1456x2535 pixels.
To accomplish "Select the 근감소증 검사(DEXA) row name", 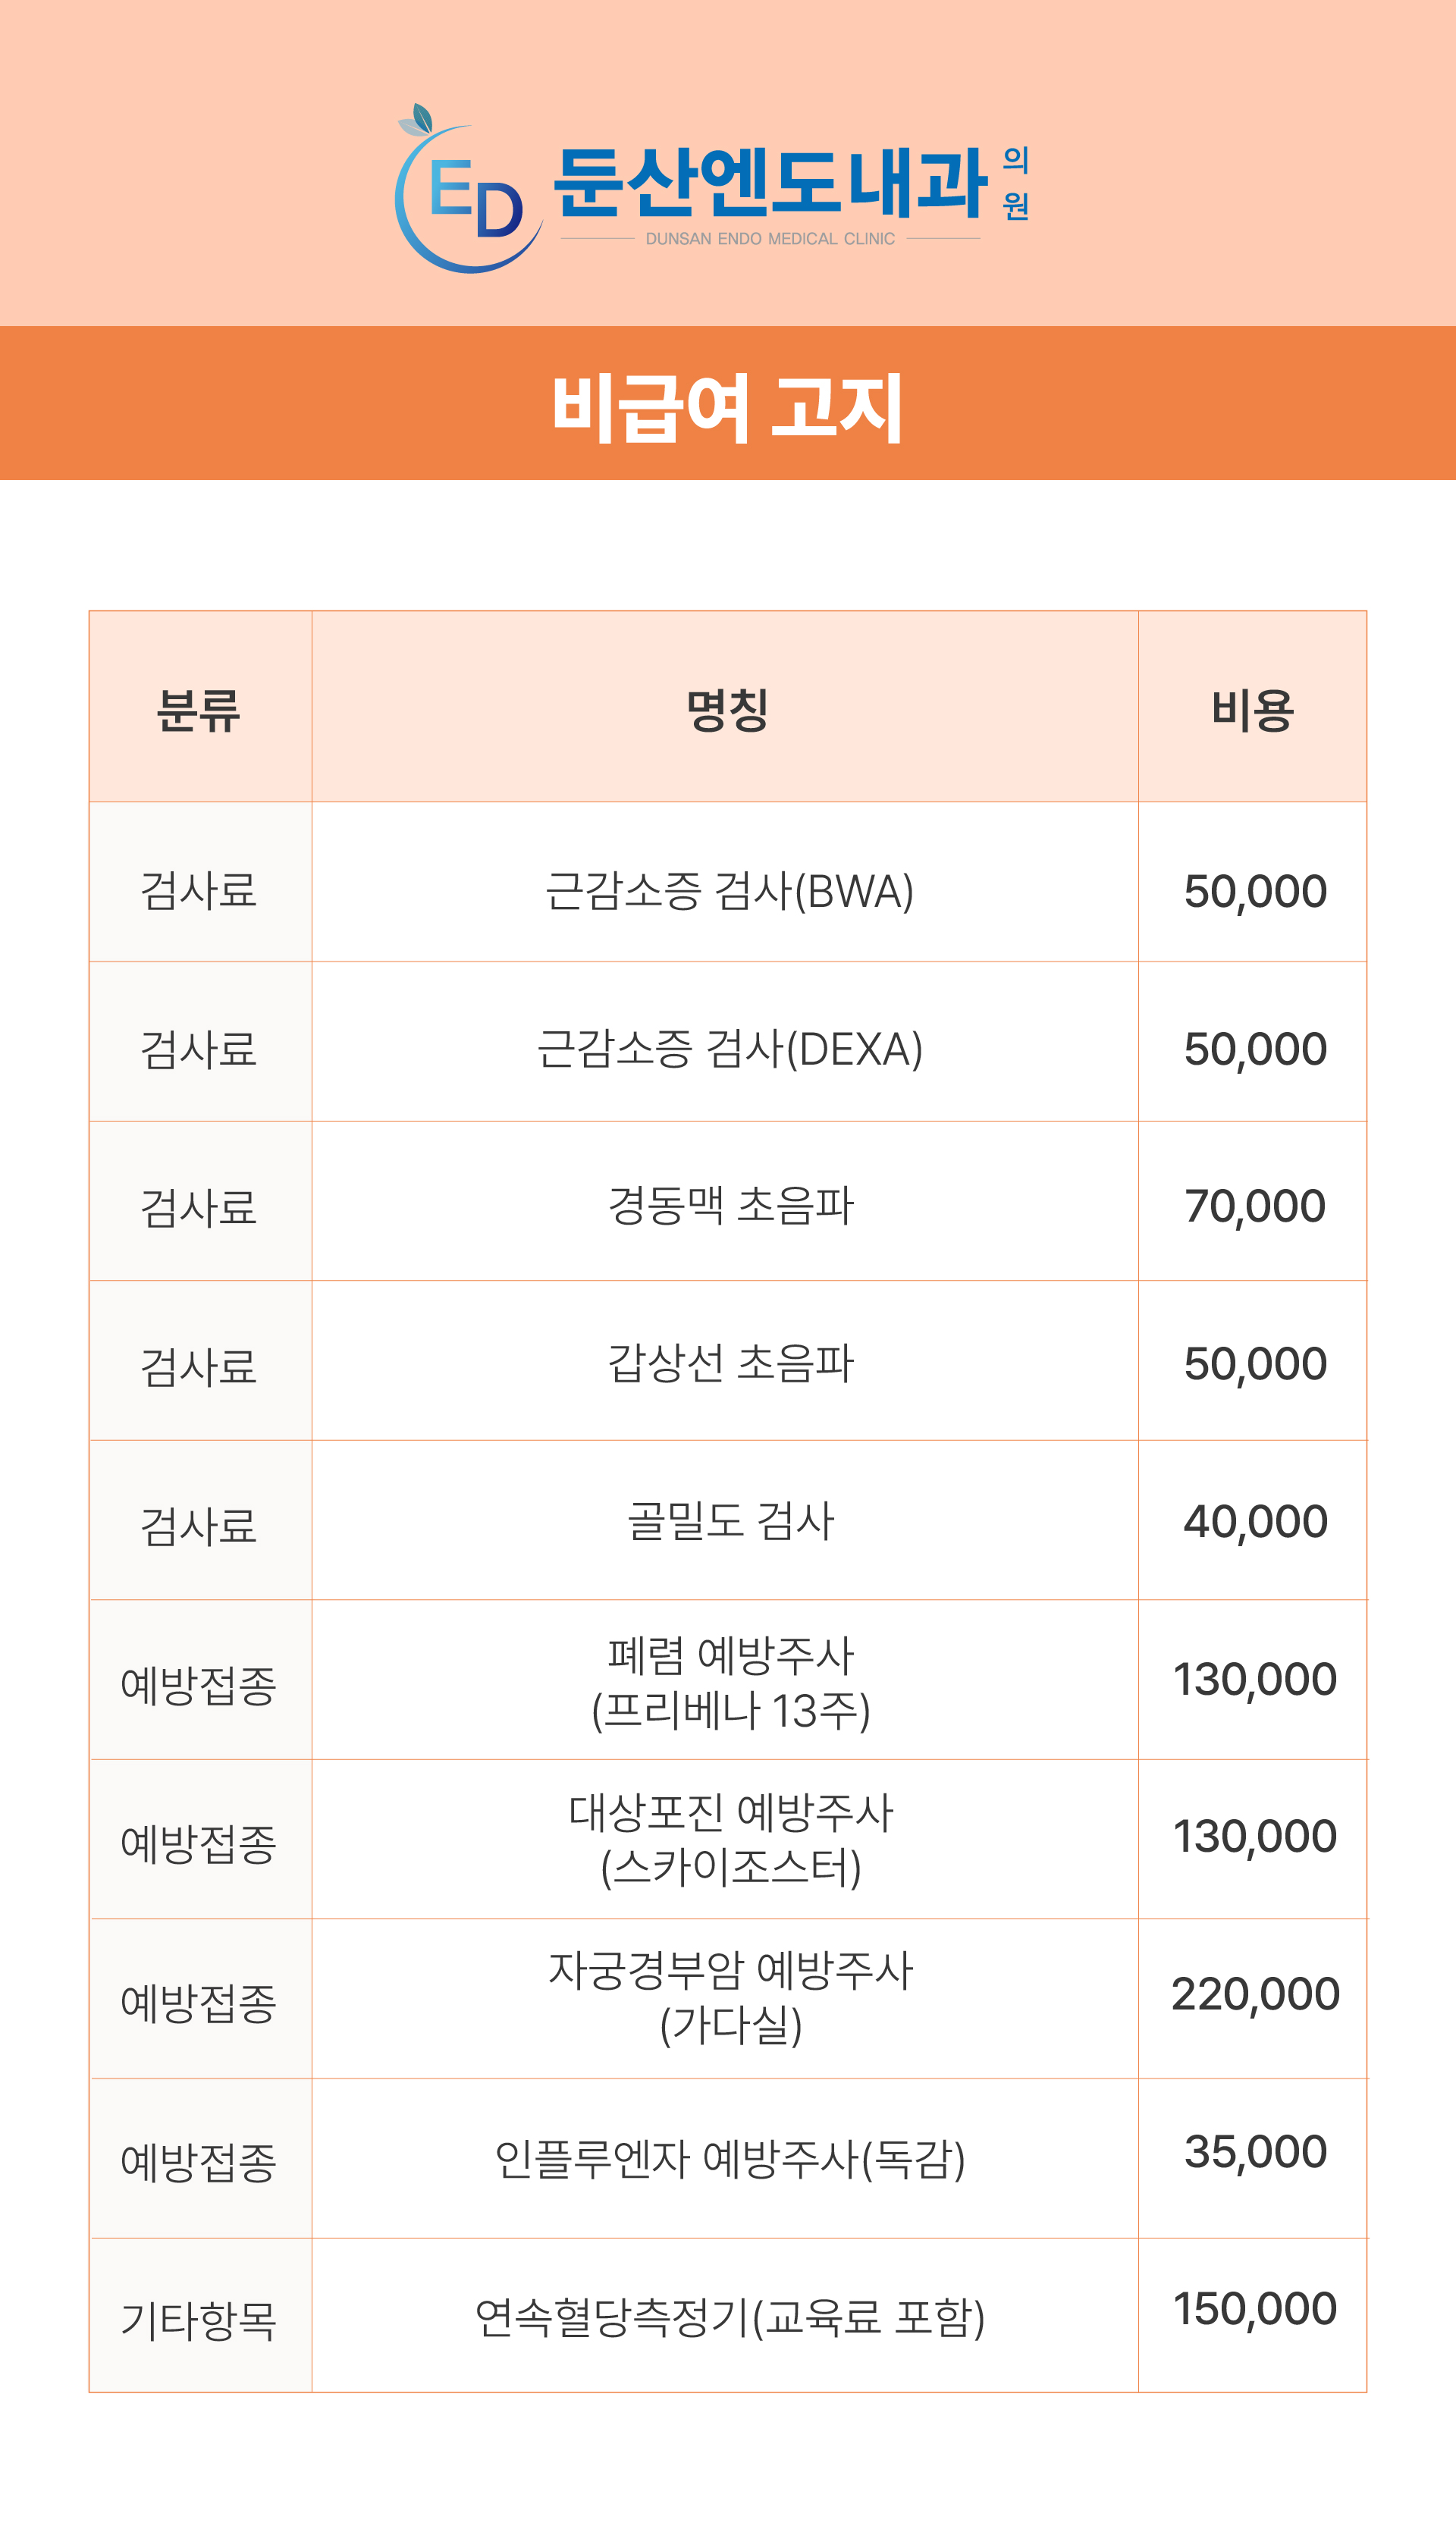I will (729, 1048).
